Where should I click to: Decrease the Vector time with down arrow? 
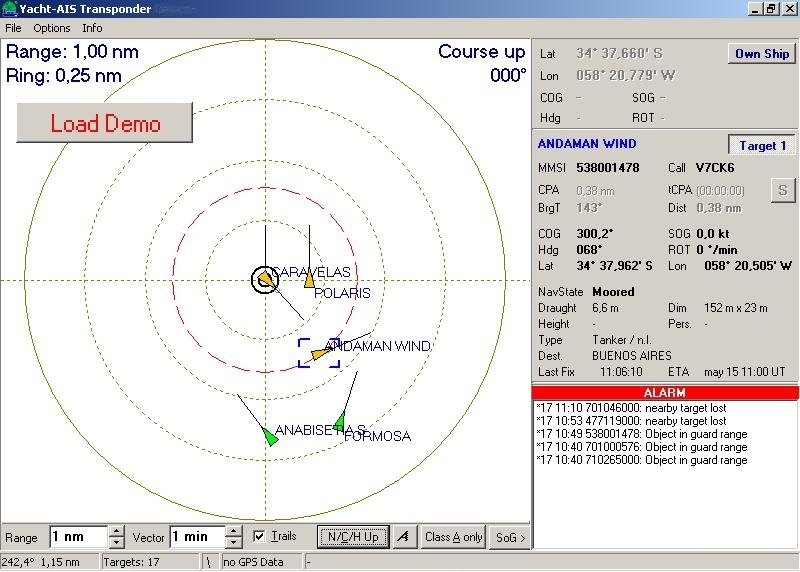coord(234,542)
